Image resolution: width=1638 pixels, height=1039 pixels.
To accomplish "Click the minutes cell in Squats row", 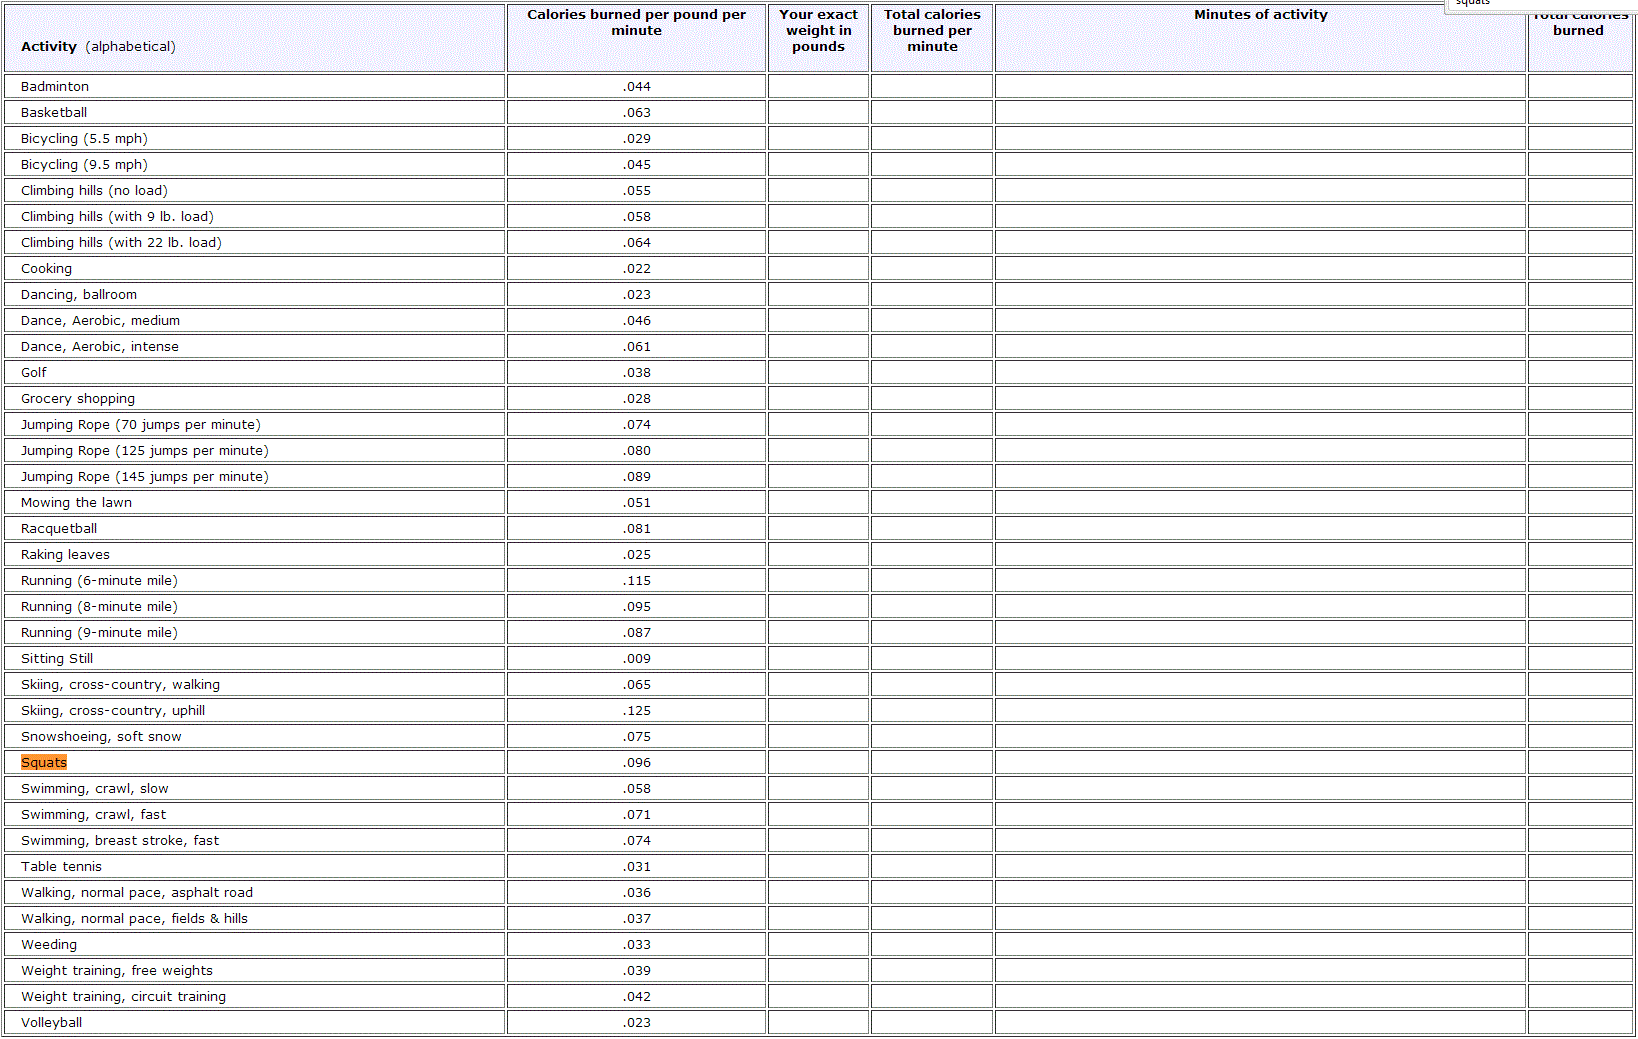I will click(1260, 762).
